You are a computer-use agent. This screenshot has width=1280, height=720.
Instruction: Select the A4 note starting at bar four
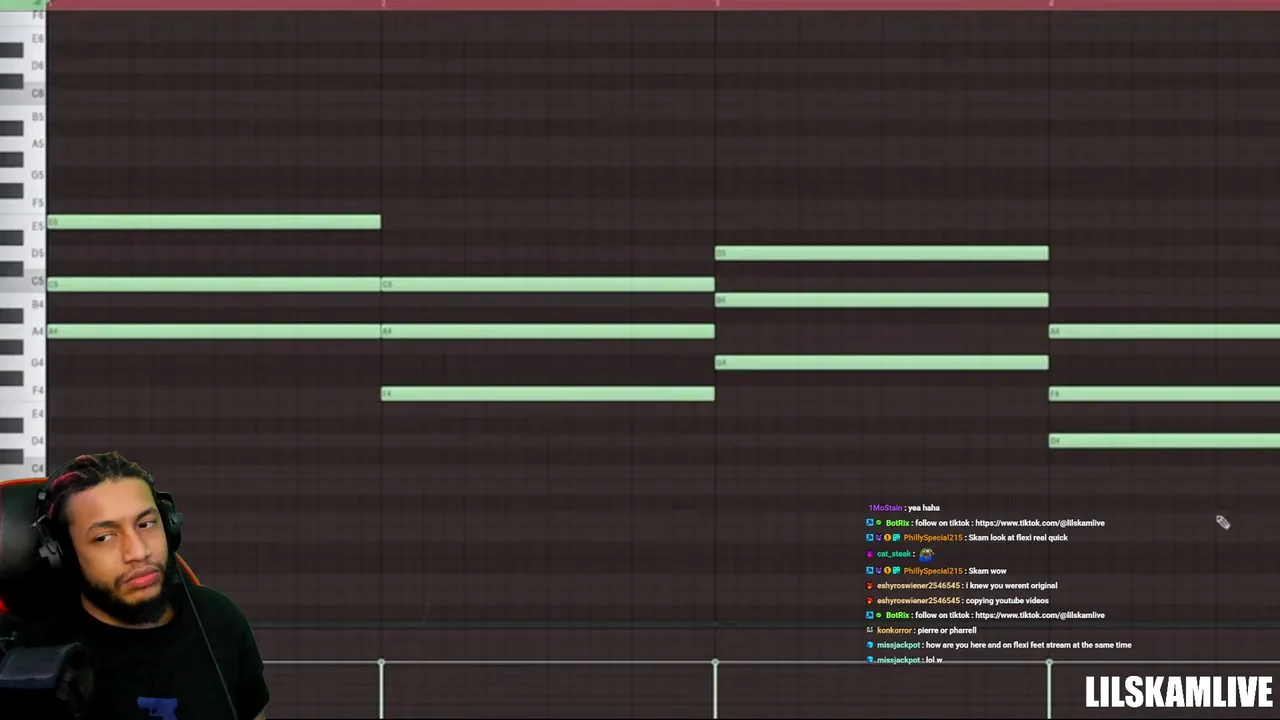(1164, 331)
